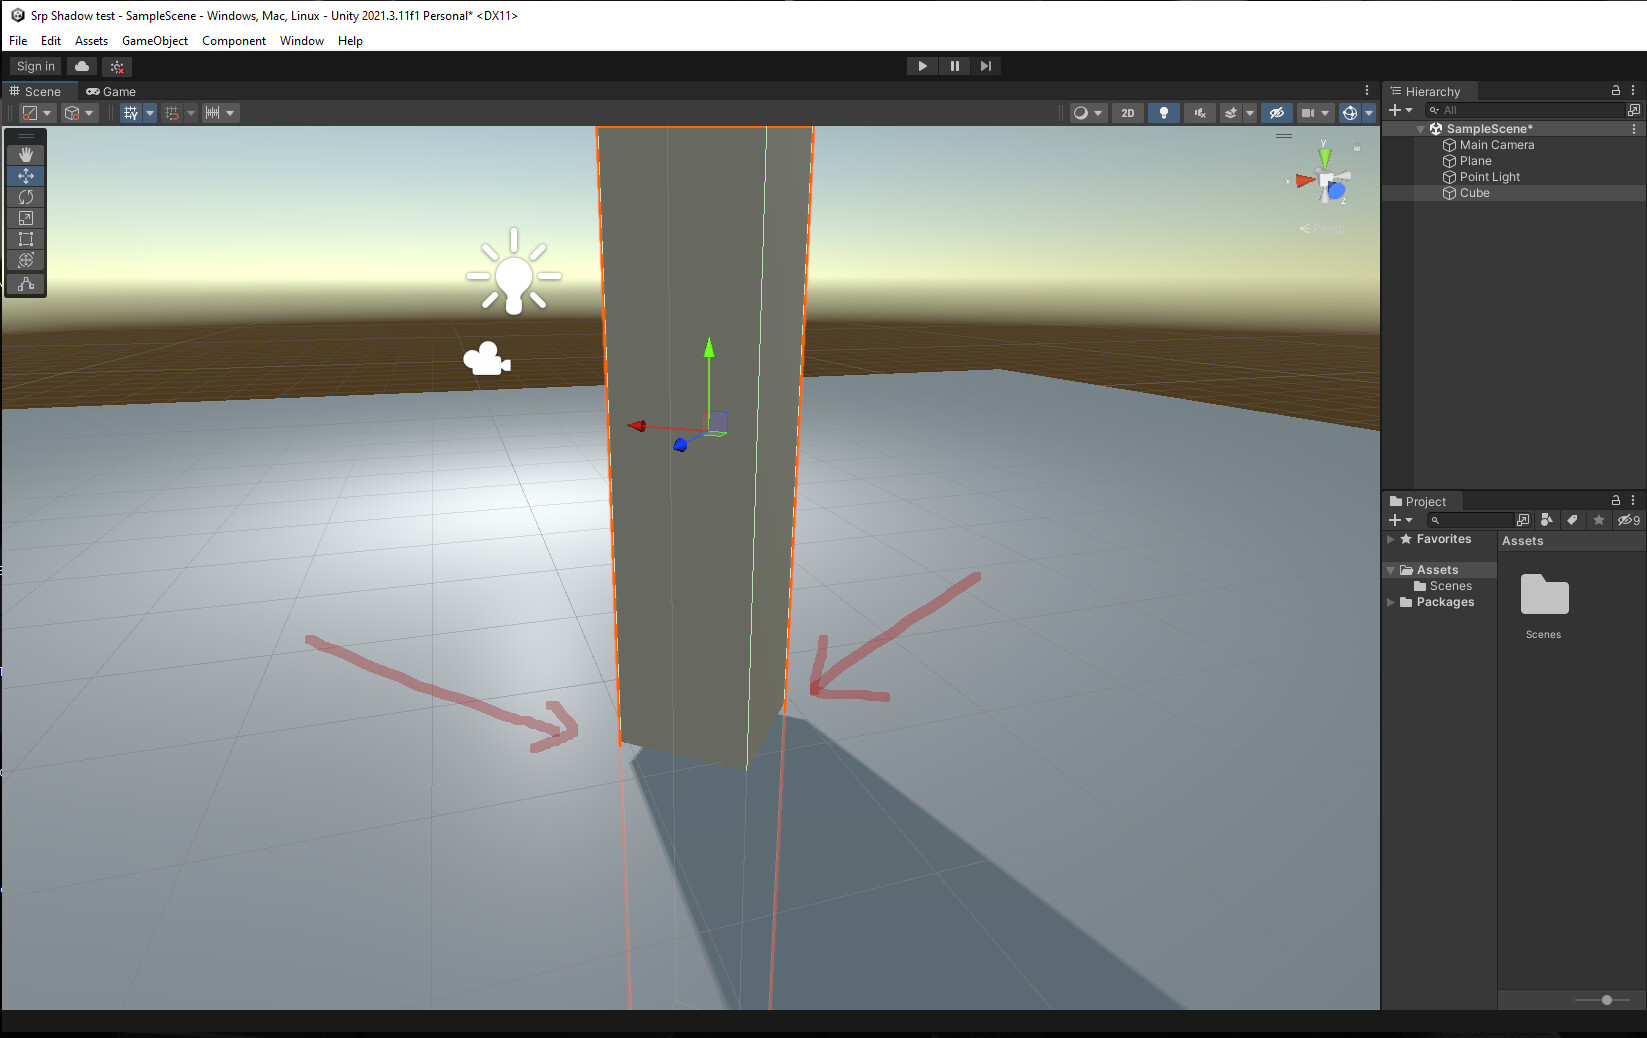Viewport: 1647px width, 1038px height.
Task: Open Hierarchy search in a new window
Action: [1634, 110]
